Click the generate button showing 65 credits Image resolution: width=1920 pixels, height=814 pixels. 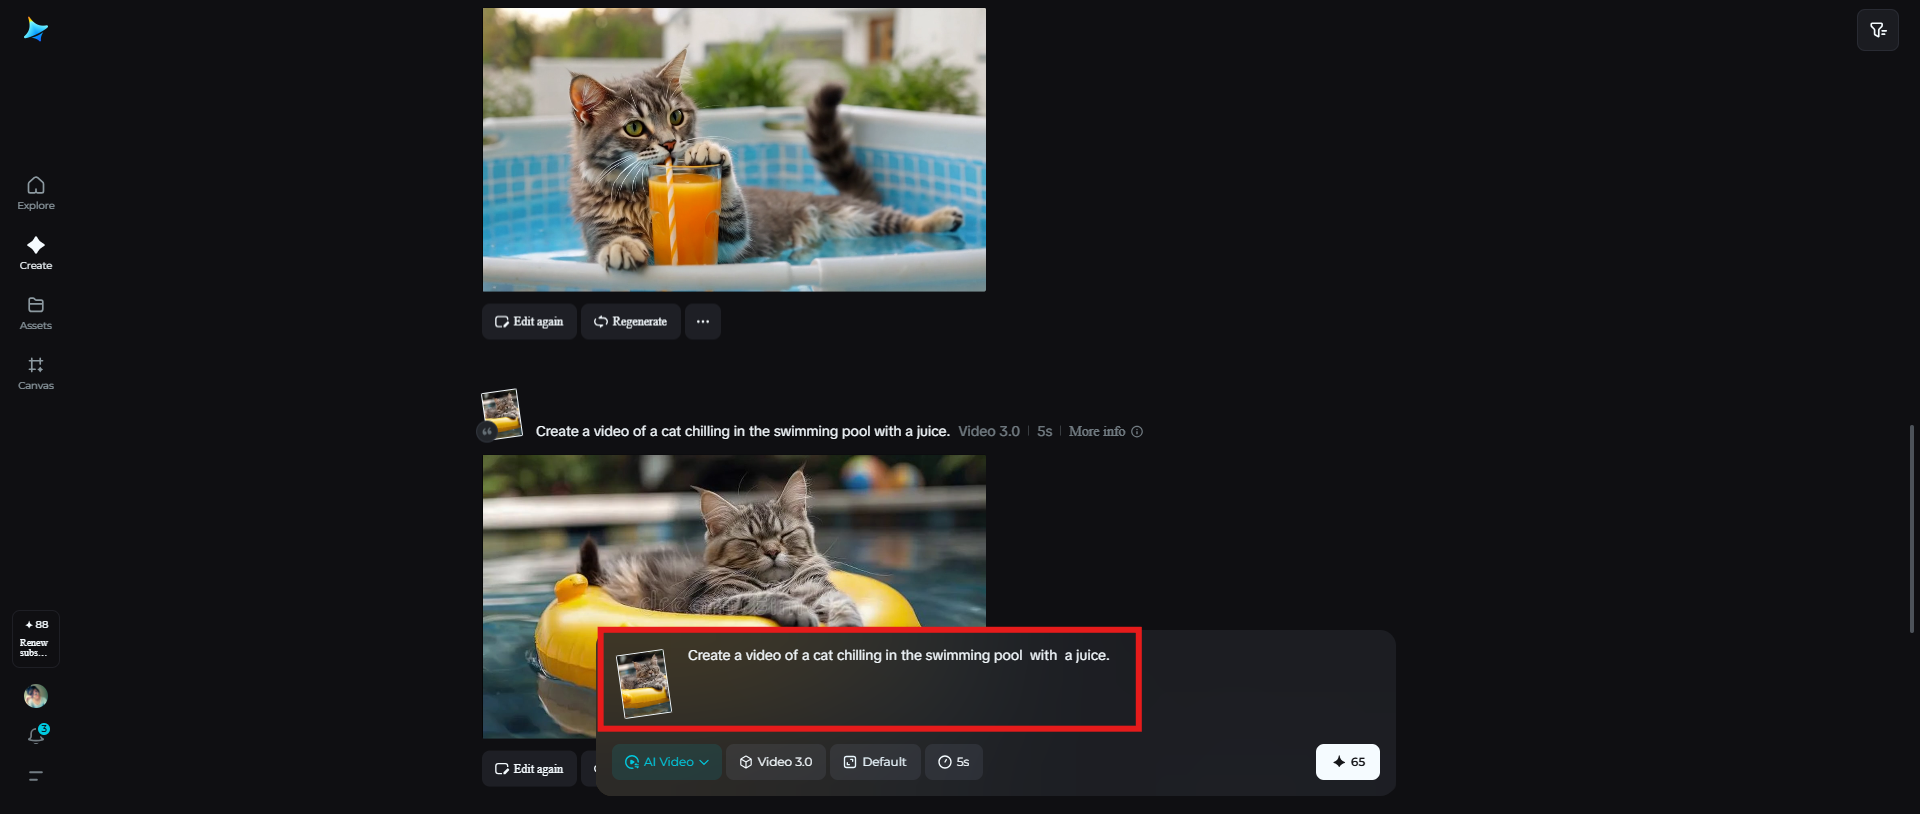tap(1348, 762)
